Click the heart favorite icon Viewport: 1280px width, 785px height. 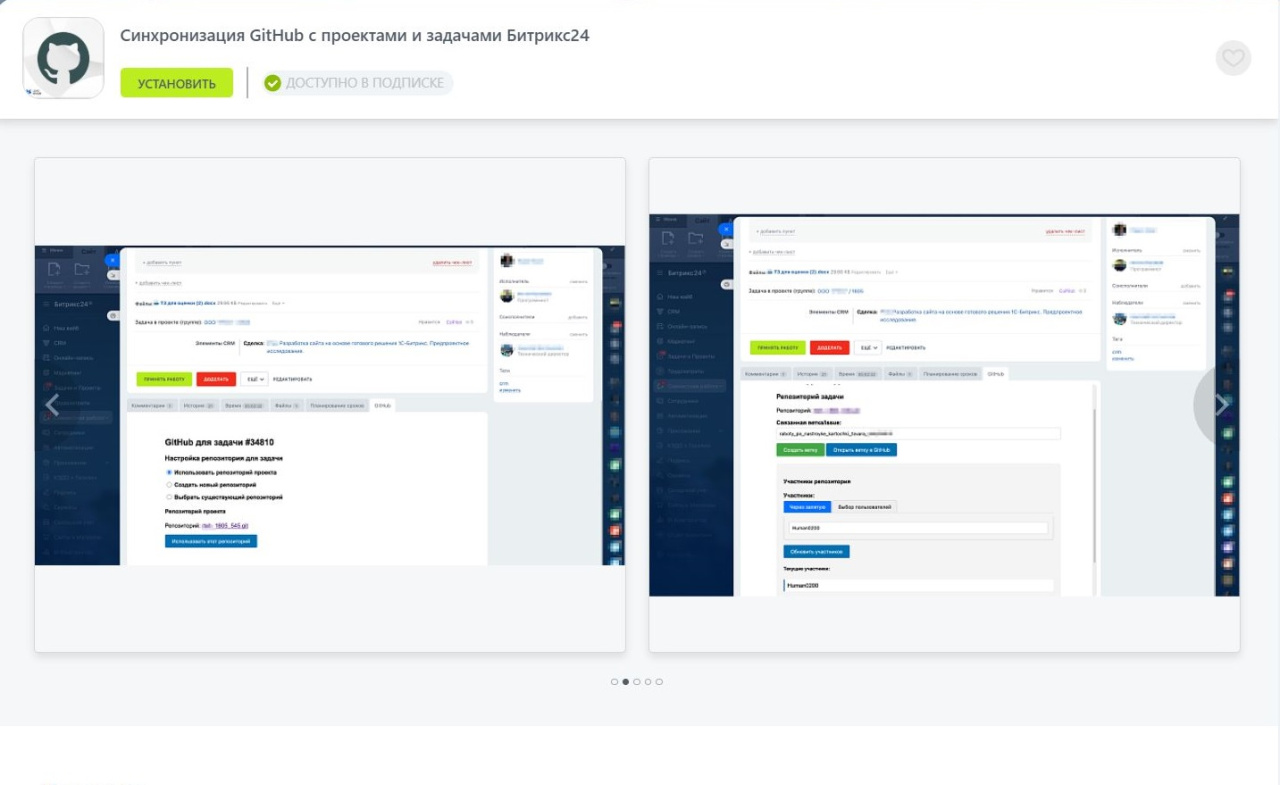(1233, 58)
